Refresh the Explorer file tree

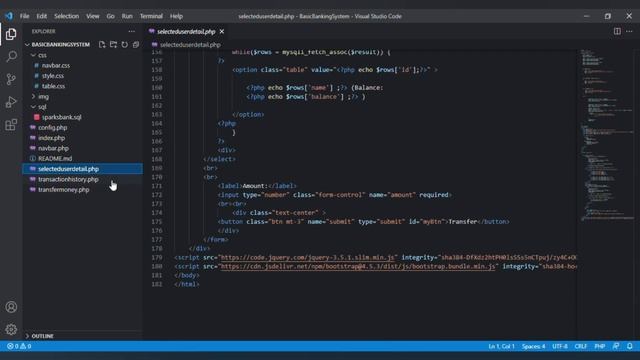coord(124,44)
